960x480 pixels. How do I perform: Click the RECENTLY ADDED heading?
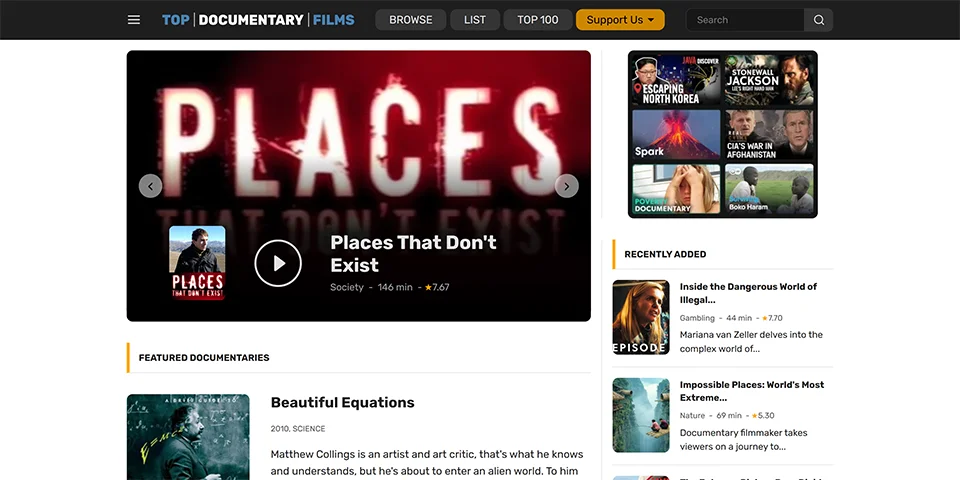click(665, 254)
